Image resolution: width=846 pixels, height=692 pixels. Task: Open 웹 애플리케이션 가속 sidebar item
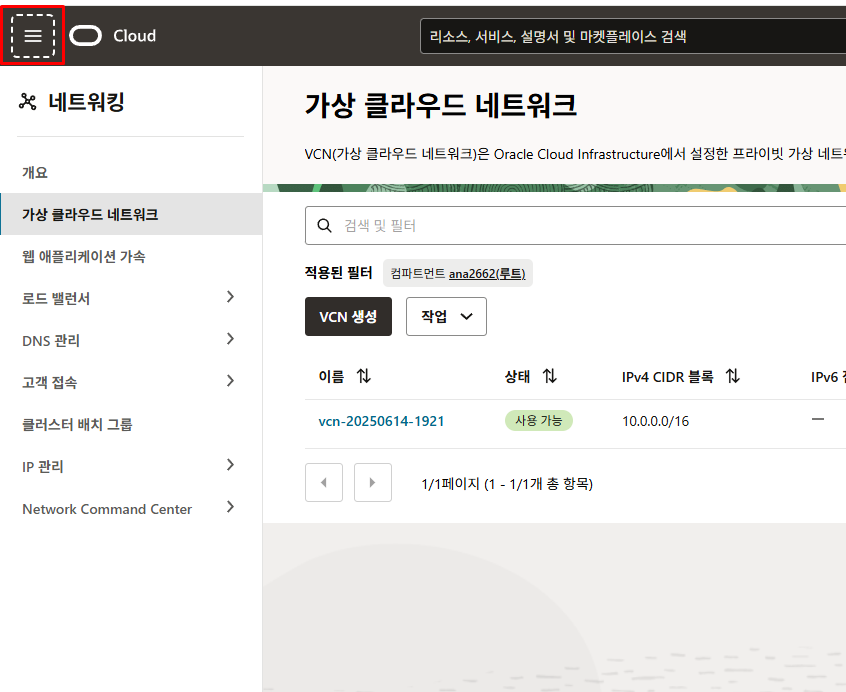point(84,256)
